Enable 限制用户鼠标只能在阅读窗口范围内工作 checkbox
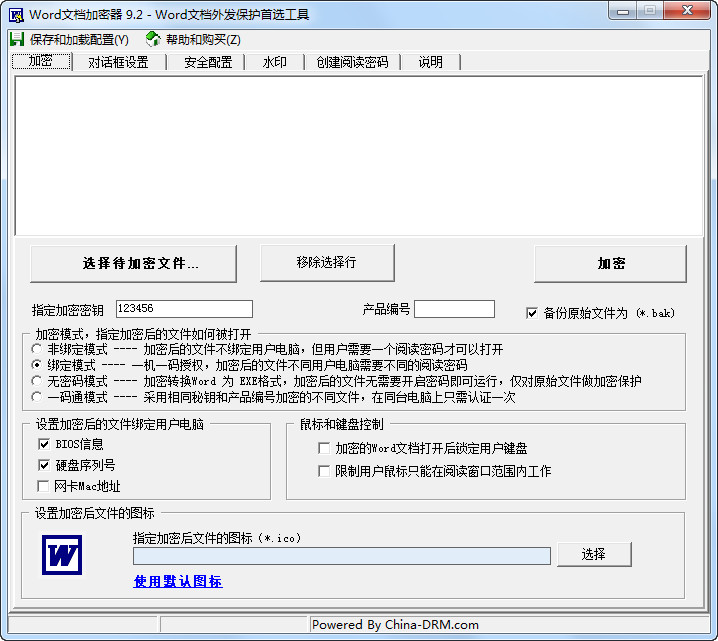Screen dimensions: 718x641 pyautogui.click(x=324, y=471)
